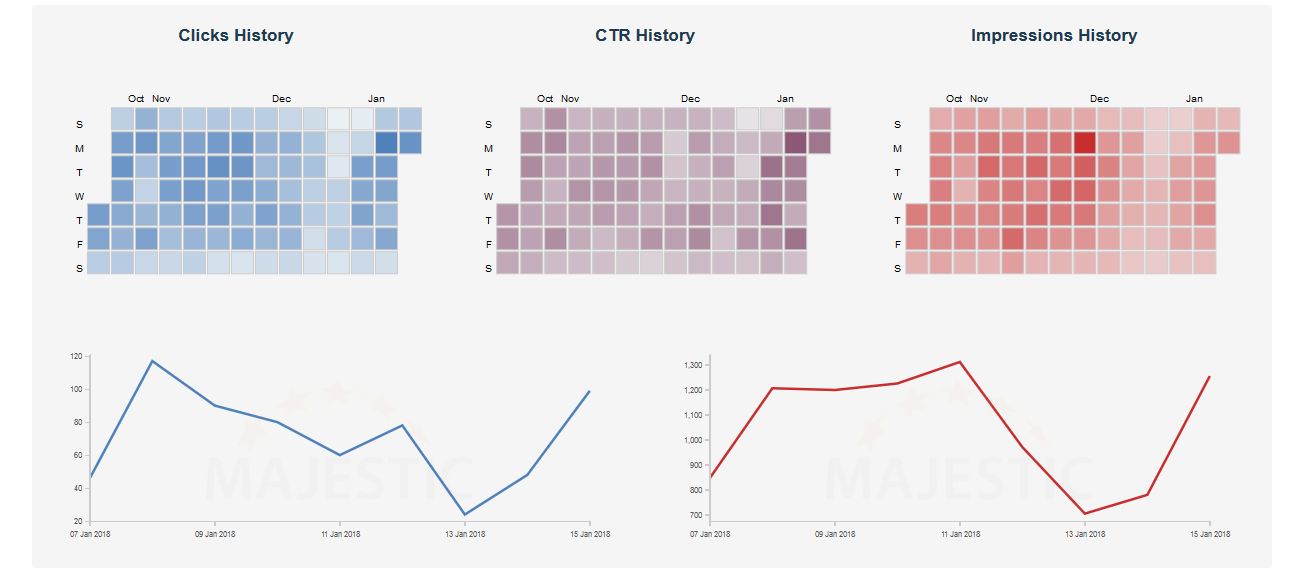This screenshot has width=1296, height=587.
Task: Click the Clicks History heading
Action: (236, 35)
